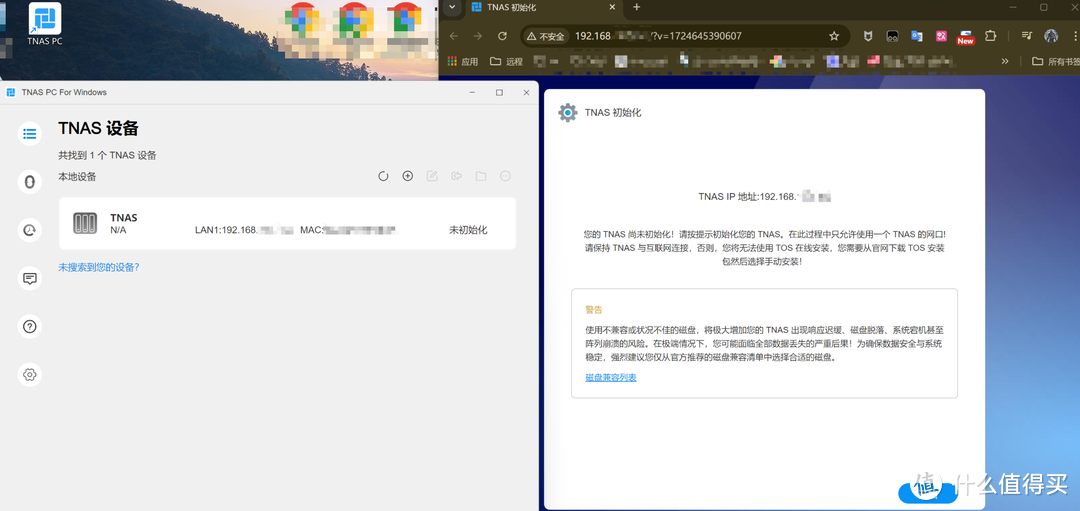Open the 远程 bookmarks folder
Screen dimensions: 1080x511
[x=507, y=61]
